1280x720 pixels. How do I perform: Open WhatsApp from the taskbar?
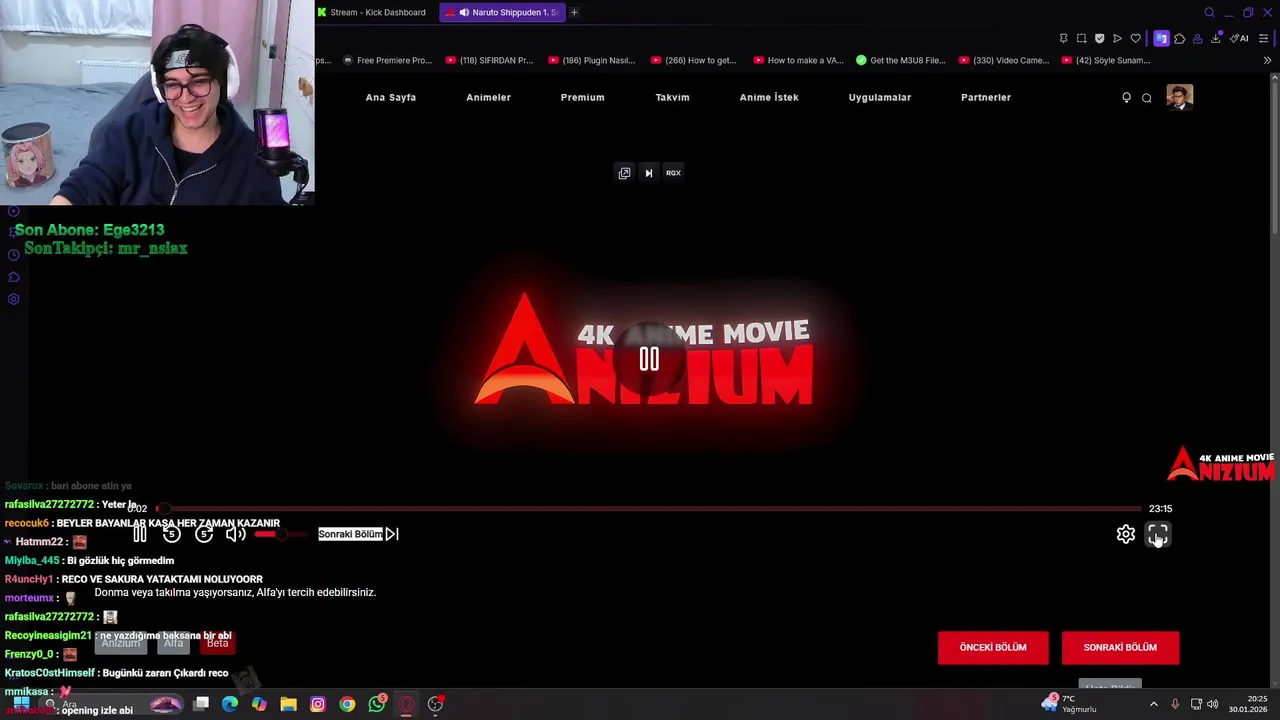pos(377,704)
